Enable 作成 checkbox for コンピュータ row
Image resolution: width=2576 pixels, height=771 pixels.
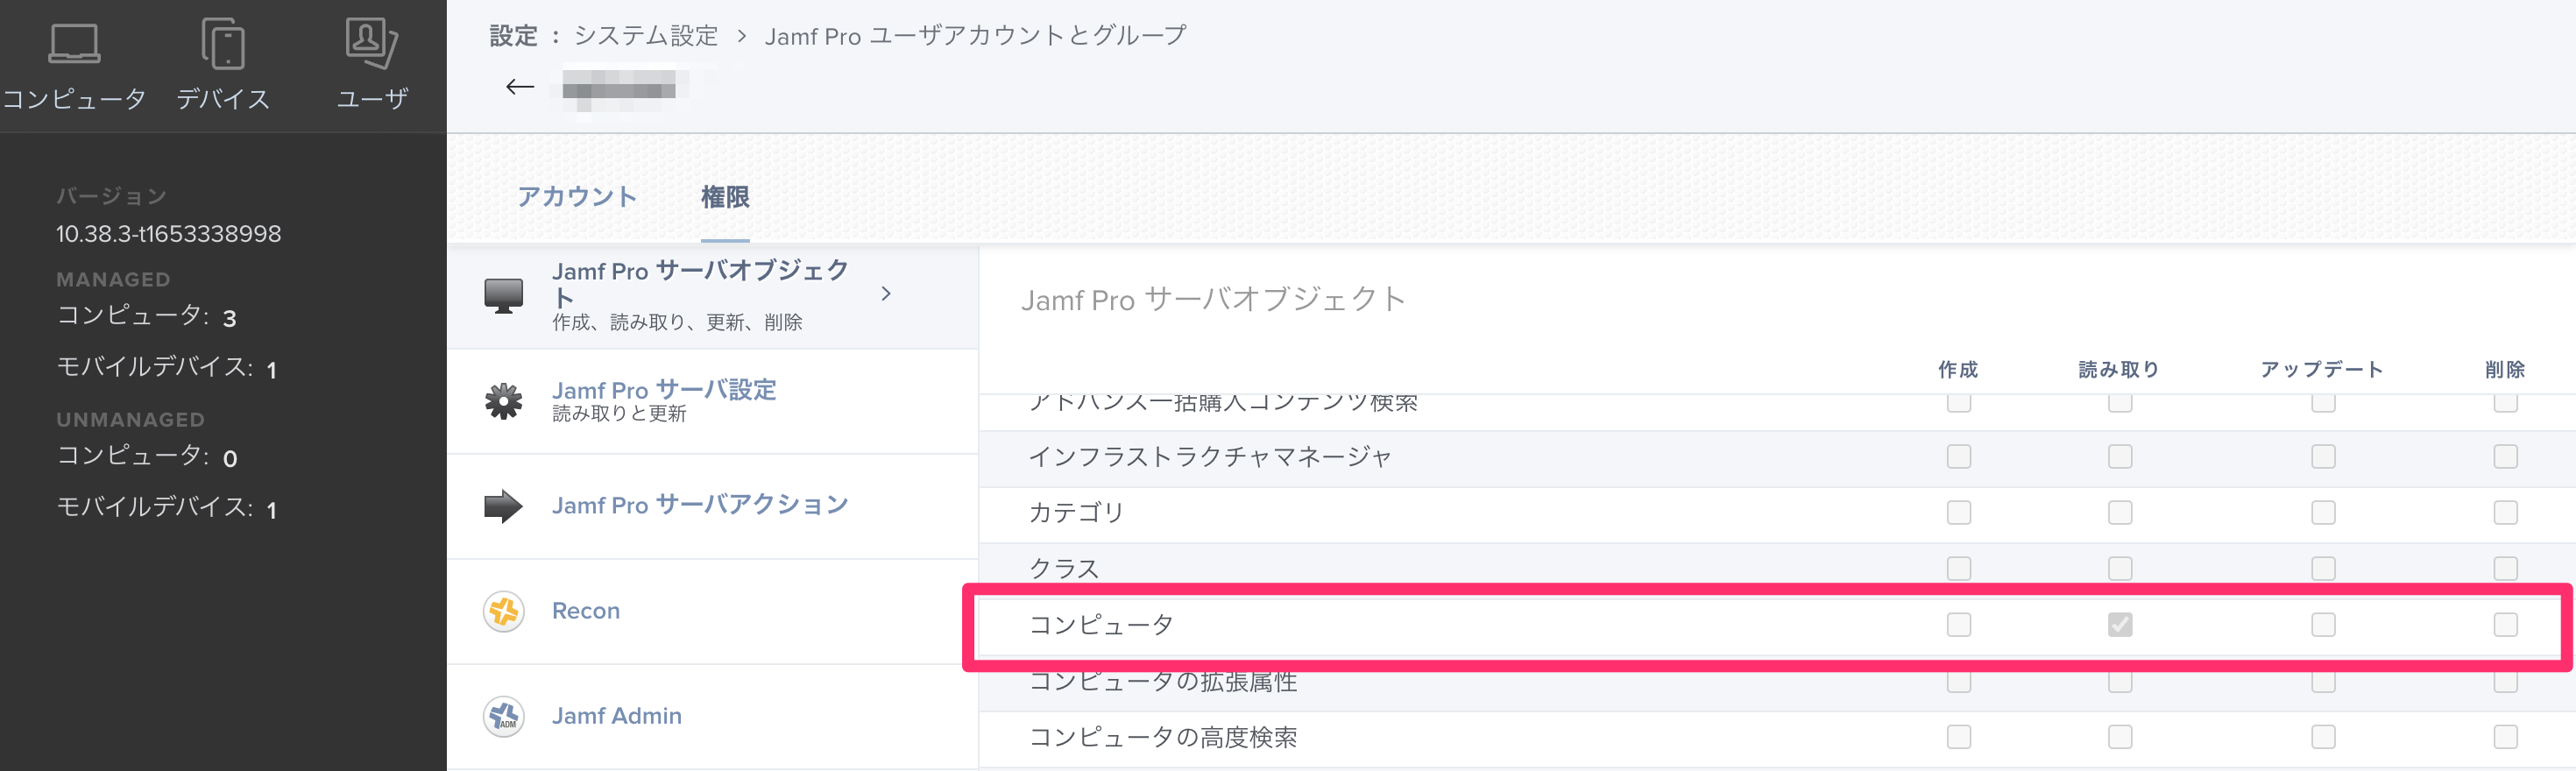point(1958,624)
